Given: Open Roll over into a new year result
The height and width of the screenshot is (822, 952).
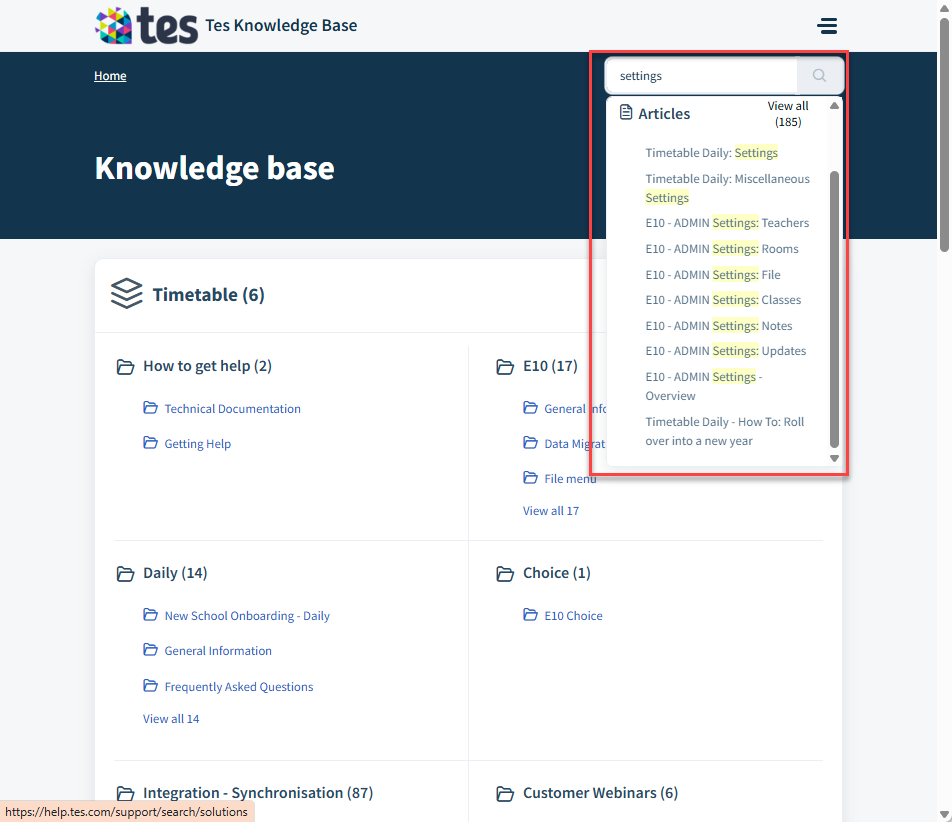Looking at the screenshot, I should 724,431.
